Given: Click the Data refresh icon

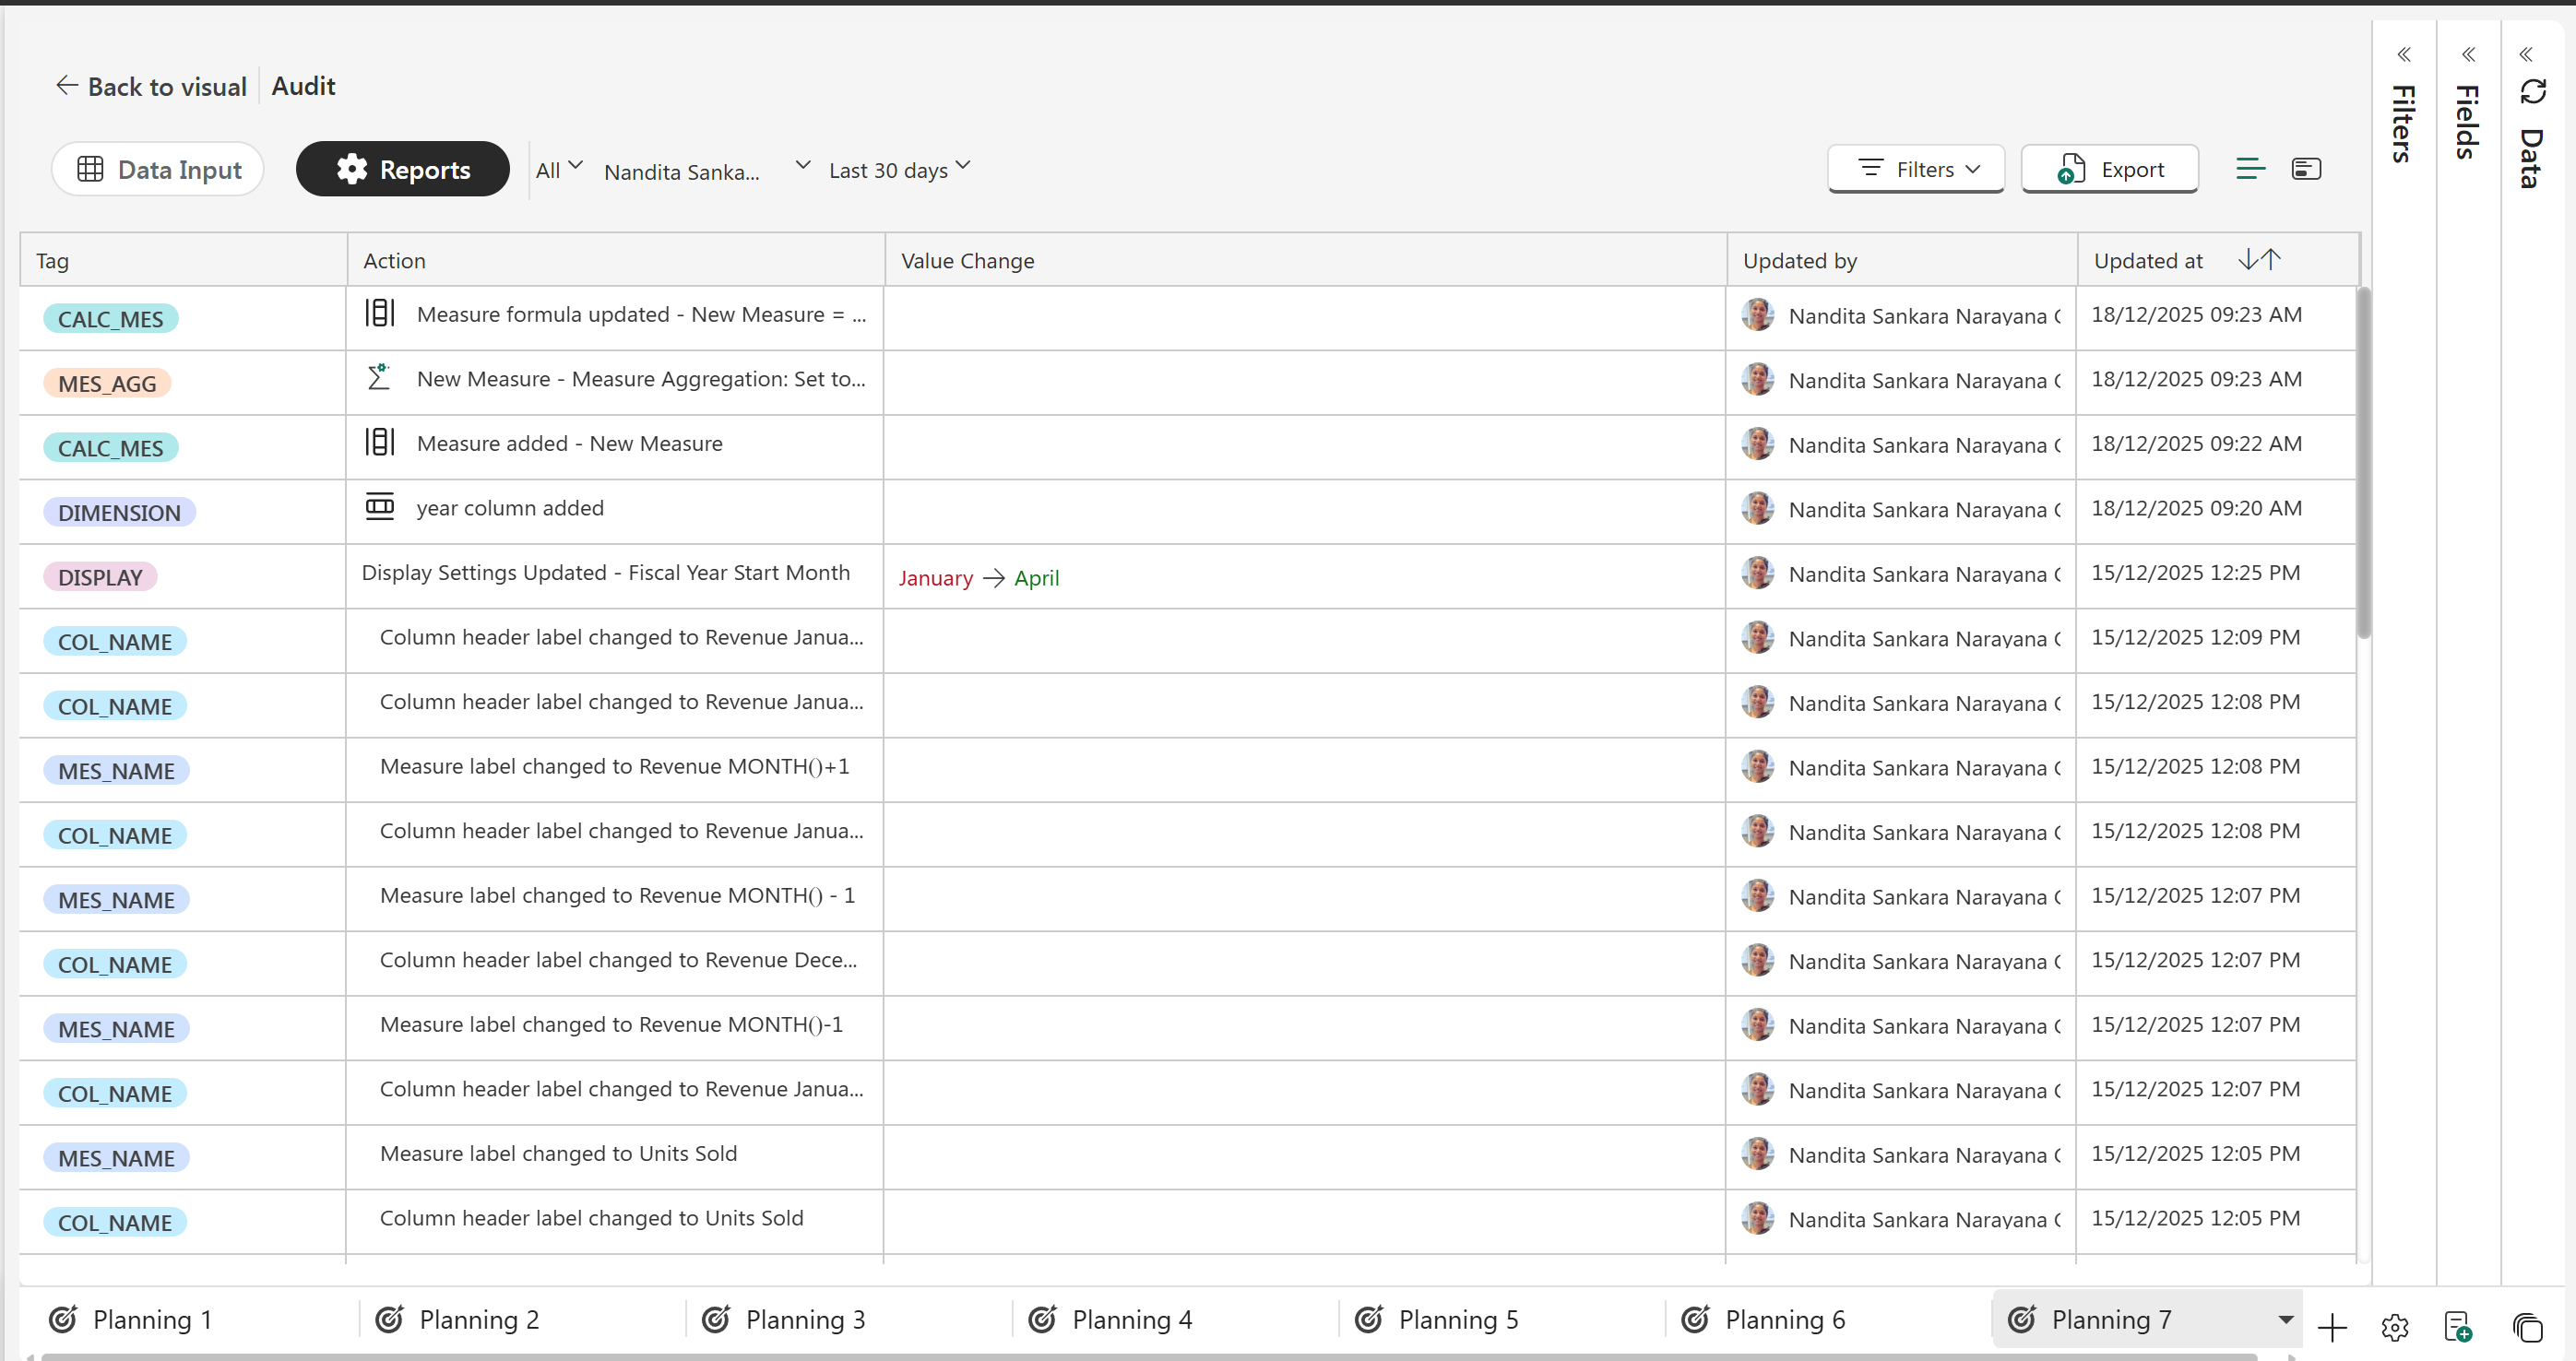Looking at the screenshot, I should pos(2532,92).
